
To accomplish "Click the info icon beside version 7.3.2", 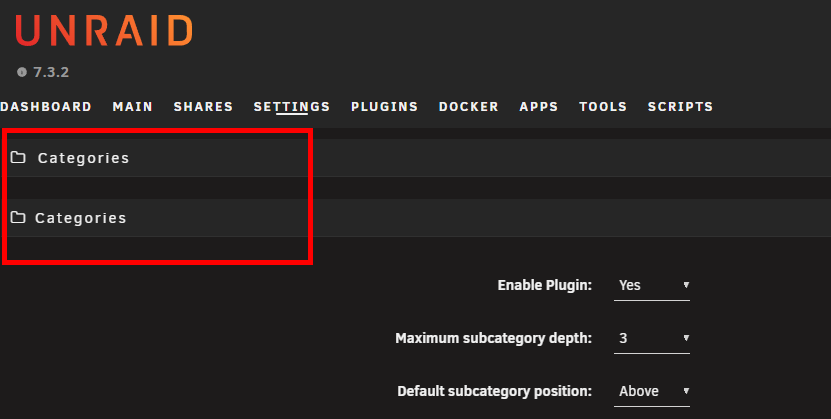I will 22,72.
